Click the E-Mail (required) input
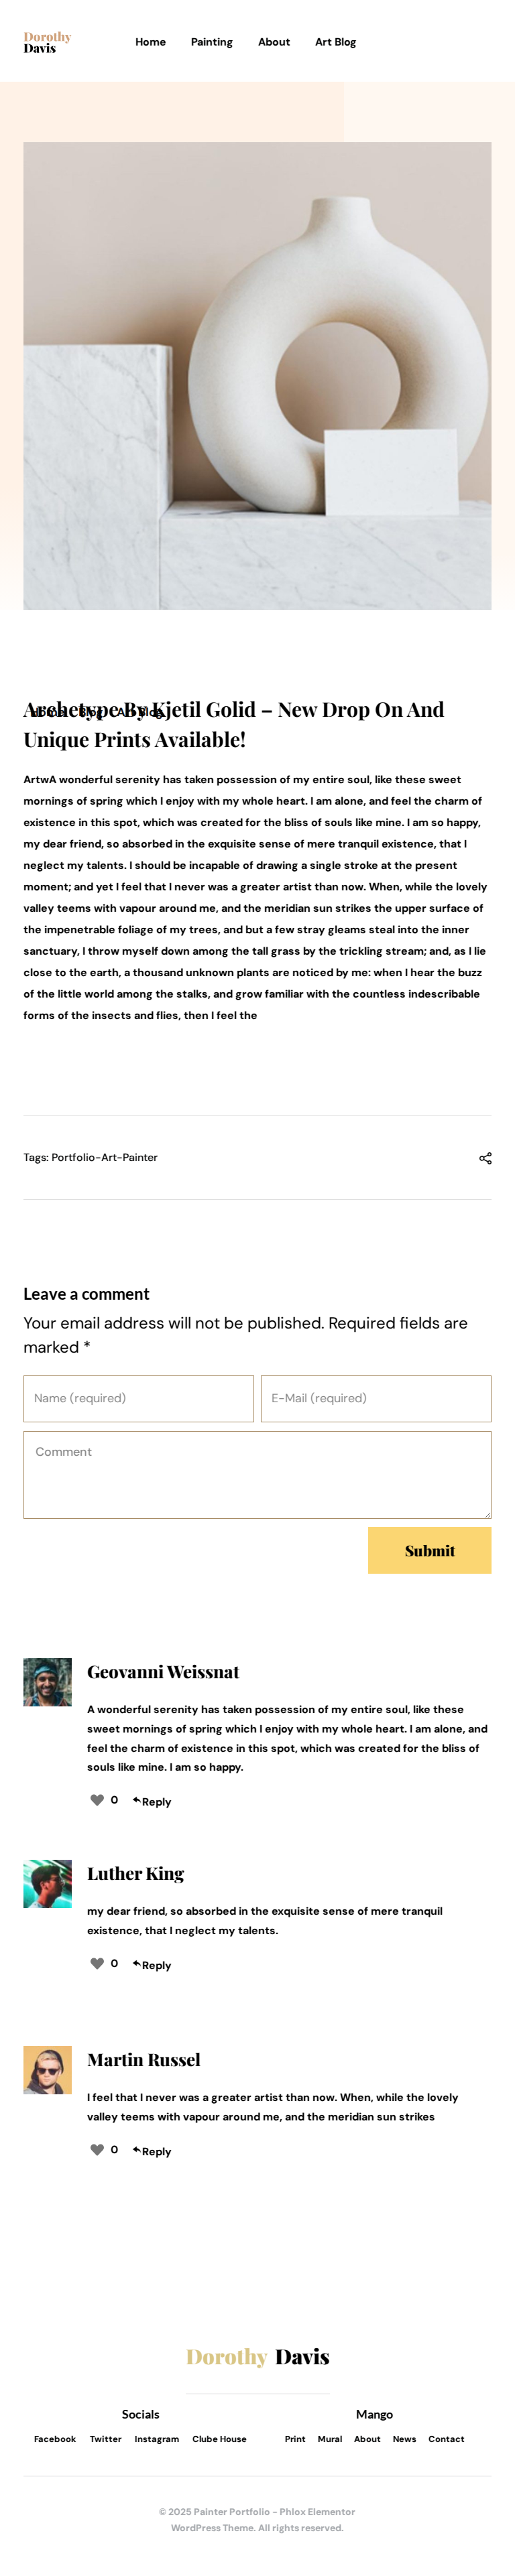This screenshot has width=515, height=2576. pyautogui.click(x=375, y=1398)
